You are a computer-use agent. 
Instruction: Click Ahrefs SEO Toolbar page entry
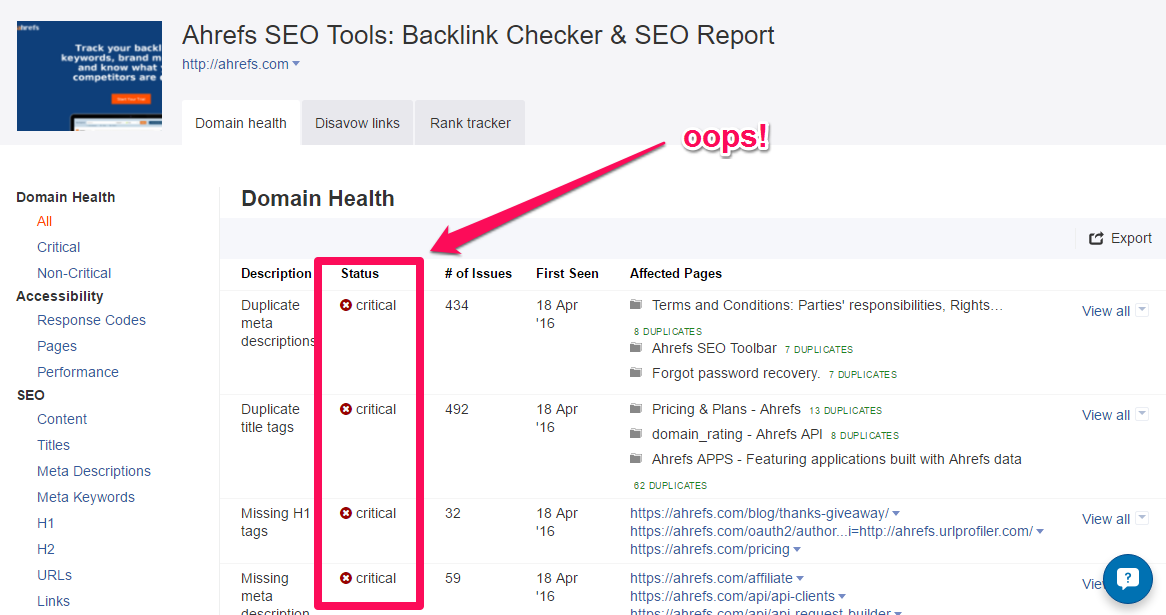pos(714,348)
